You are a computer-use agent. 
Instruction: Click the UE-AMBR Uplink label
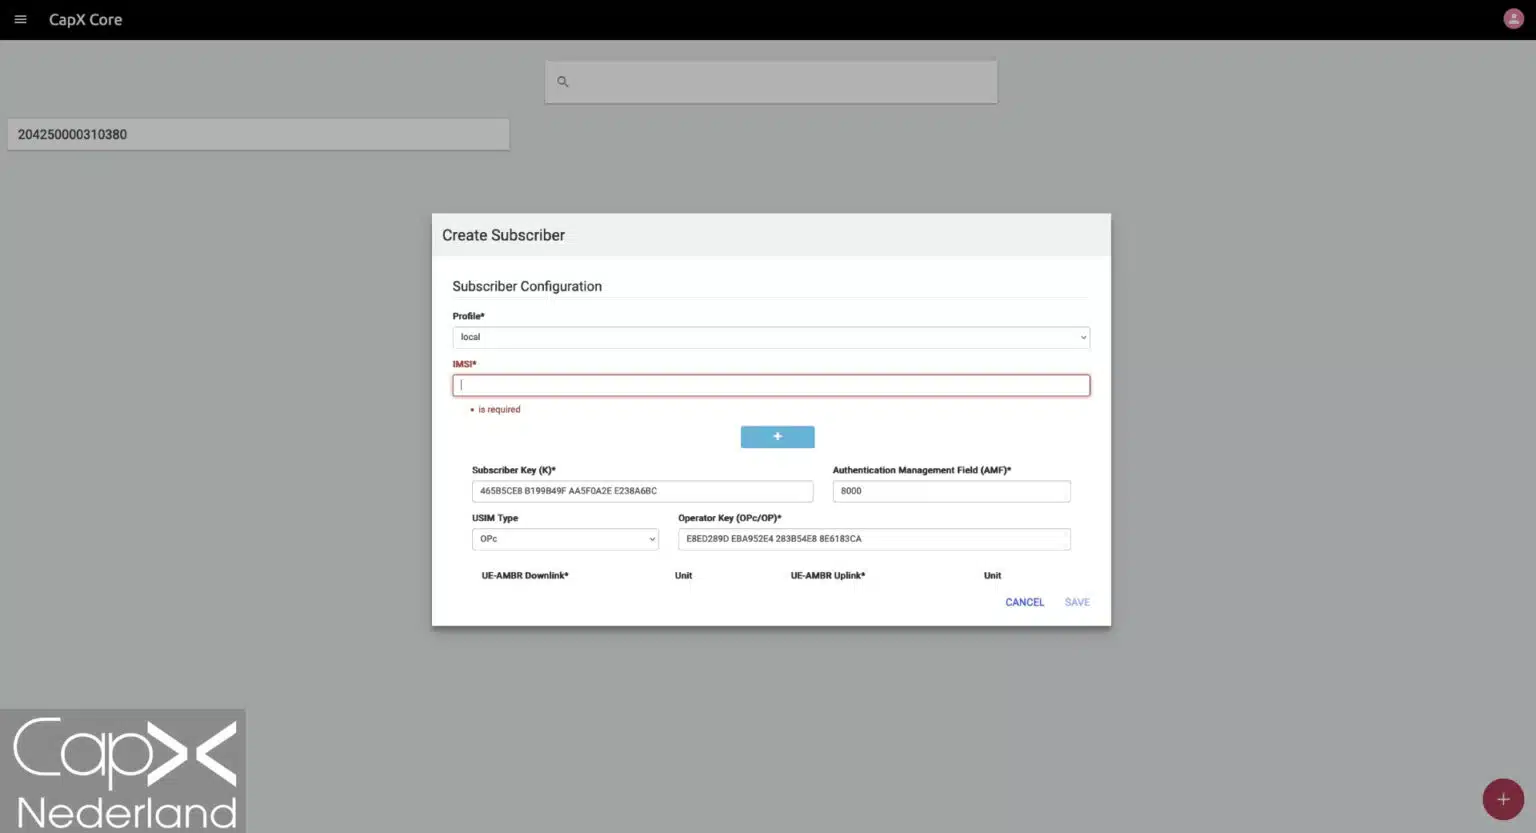pos(828,575)
